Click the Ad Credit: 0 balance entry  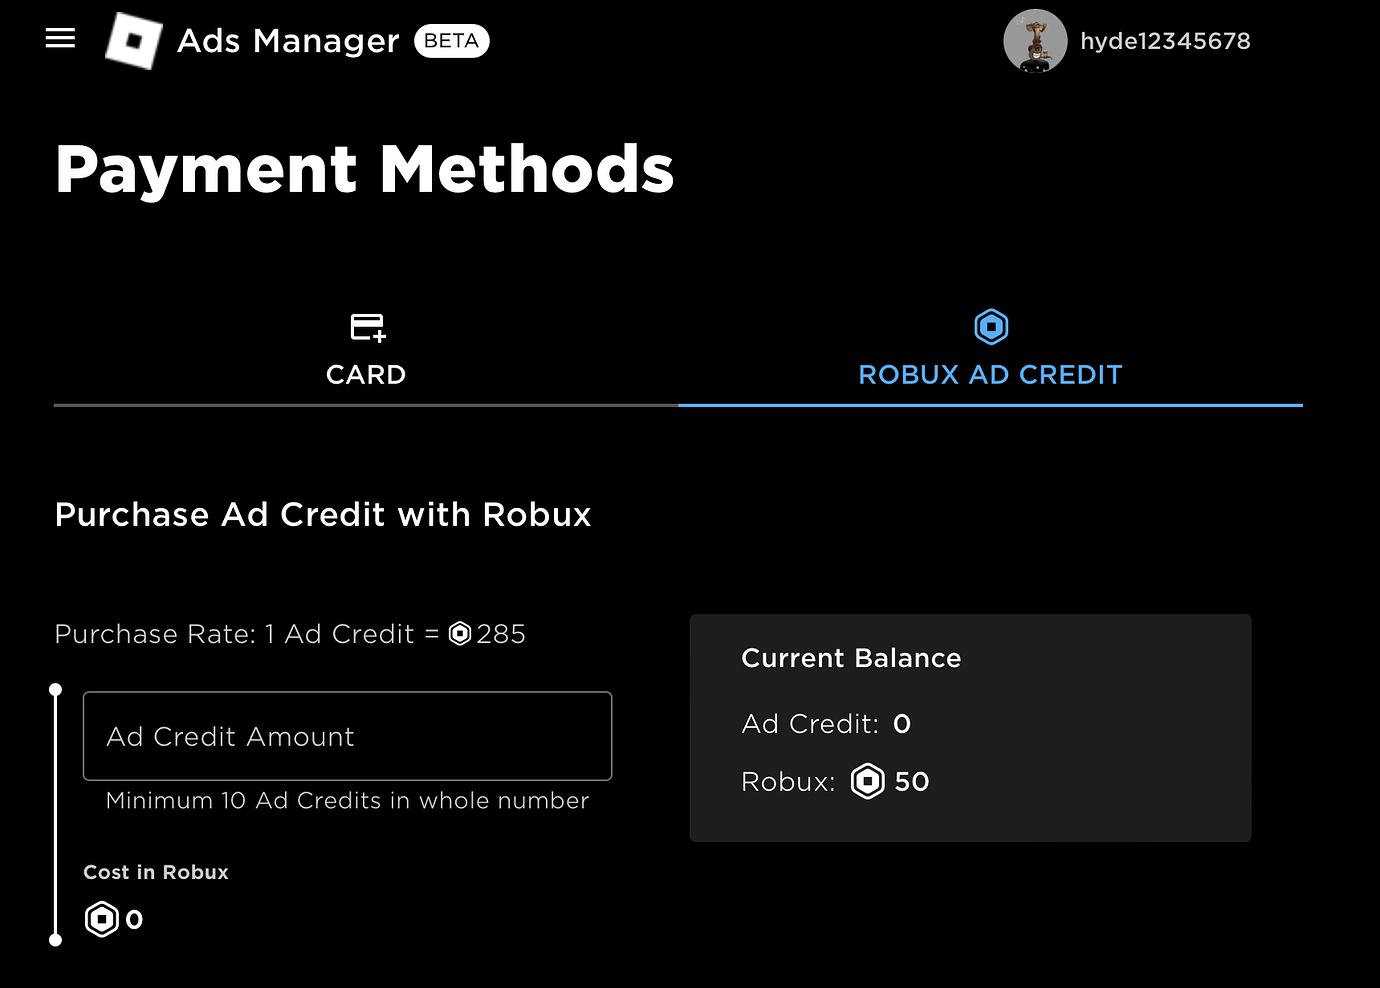[825, 723]
